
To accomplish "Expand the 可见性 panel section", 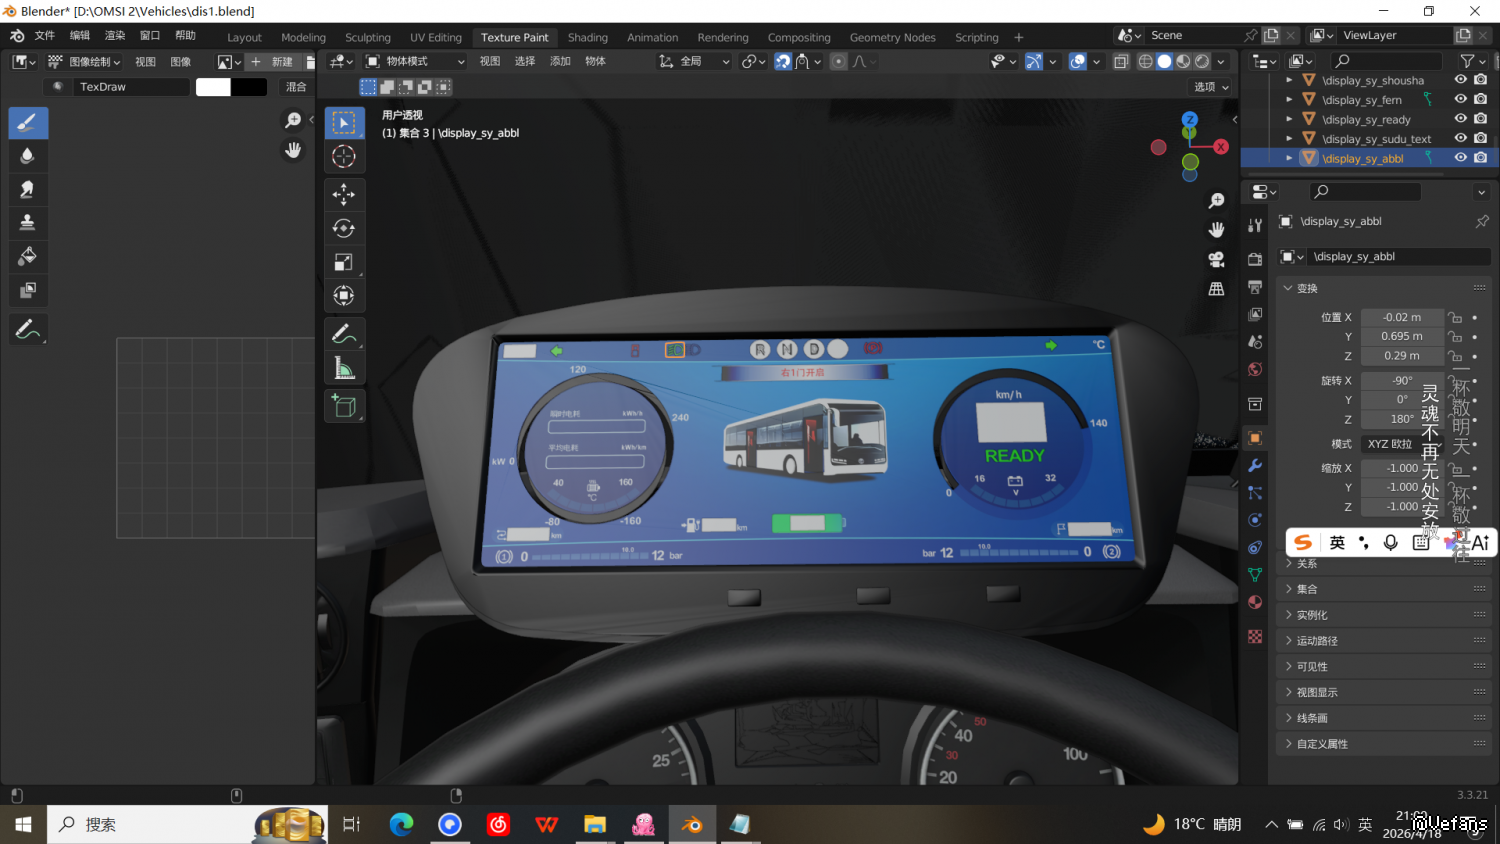I will tap(1312, 666).
